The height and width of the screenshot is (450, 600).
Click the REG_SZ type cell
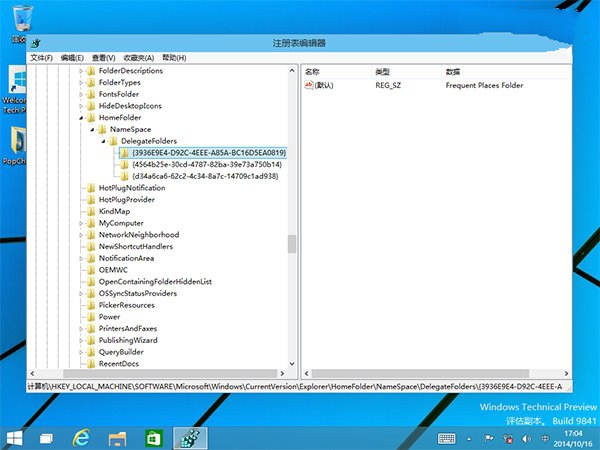(x=388, y=85)
